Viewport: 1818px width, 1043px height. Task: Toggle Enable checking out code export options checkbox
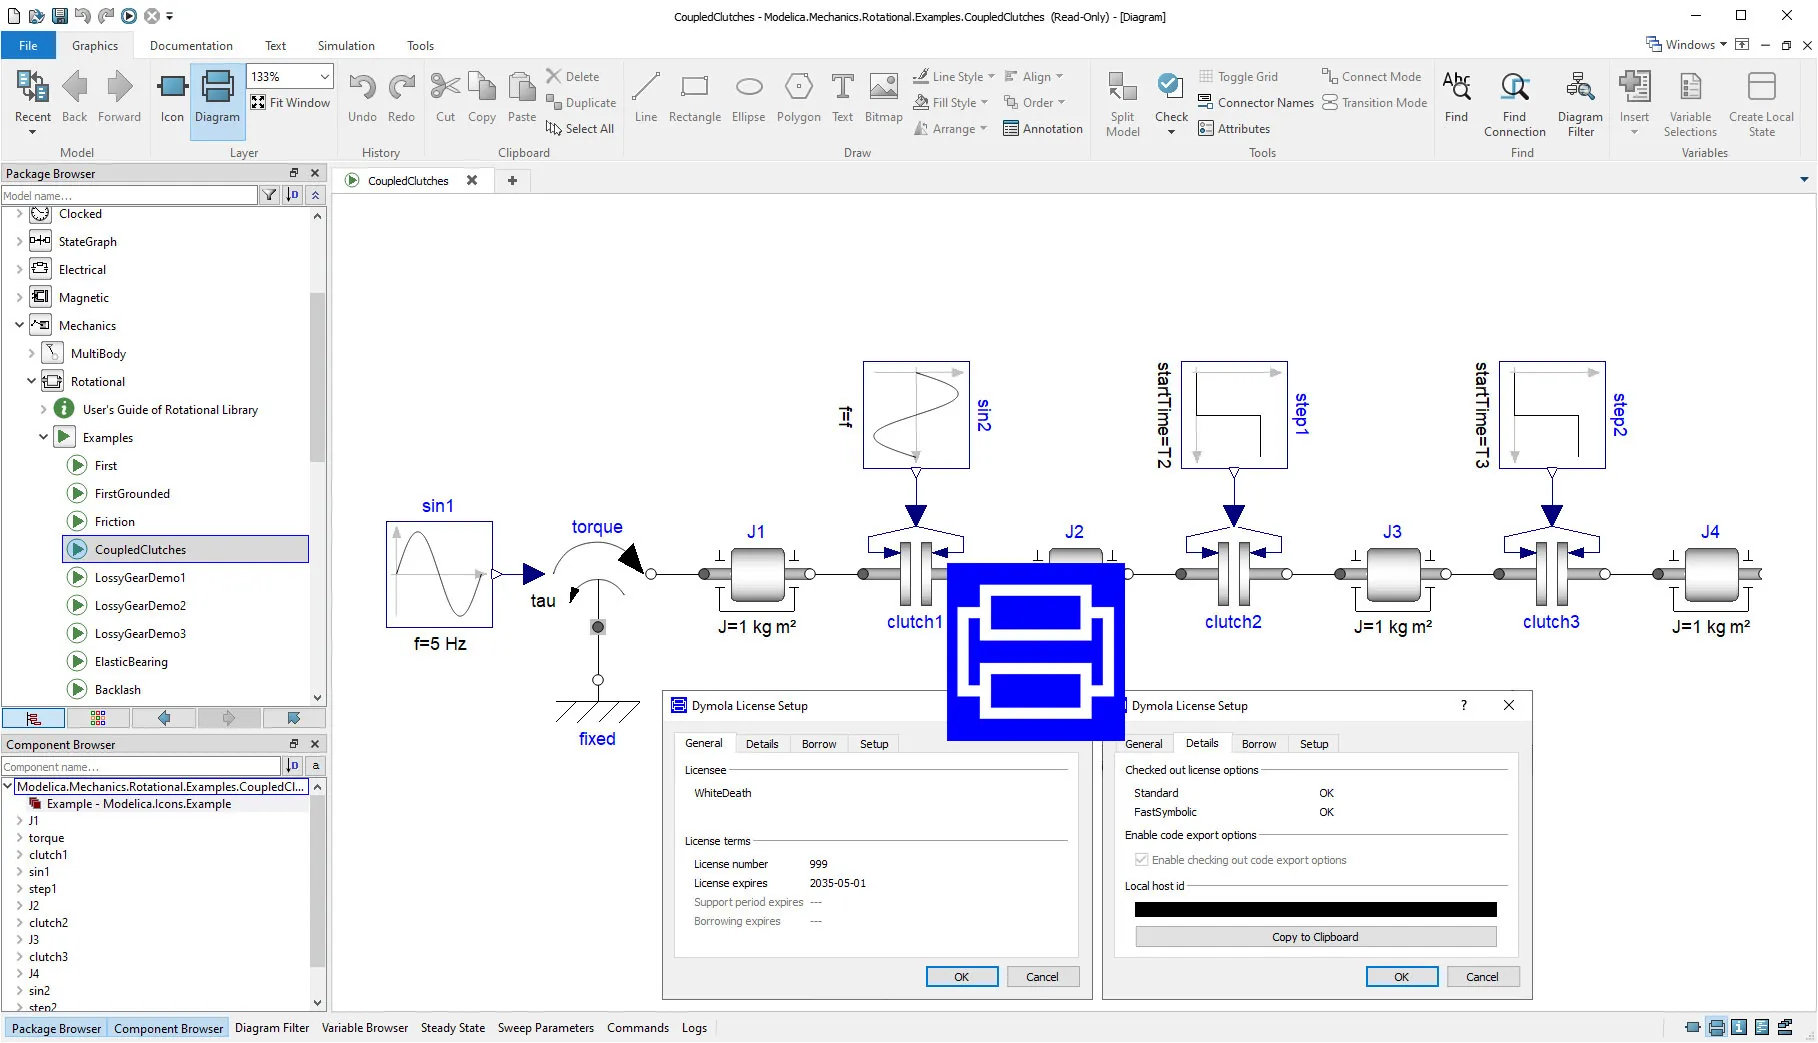(x=1141, y=860)
